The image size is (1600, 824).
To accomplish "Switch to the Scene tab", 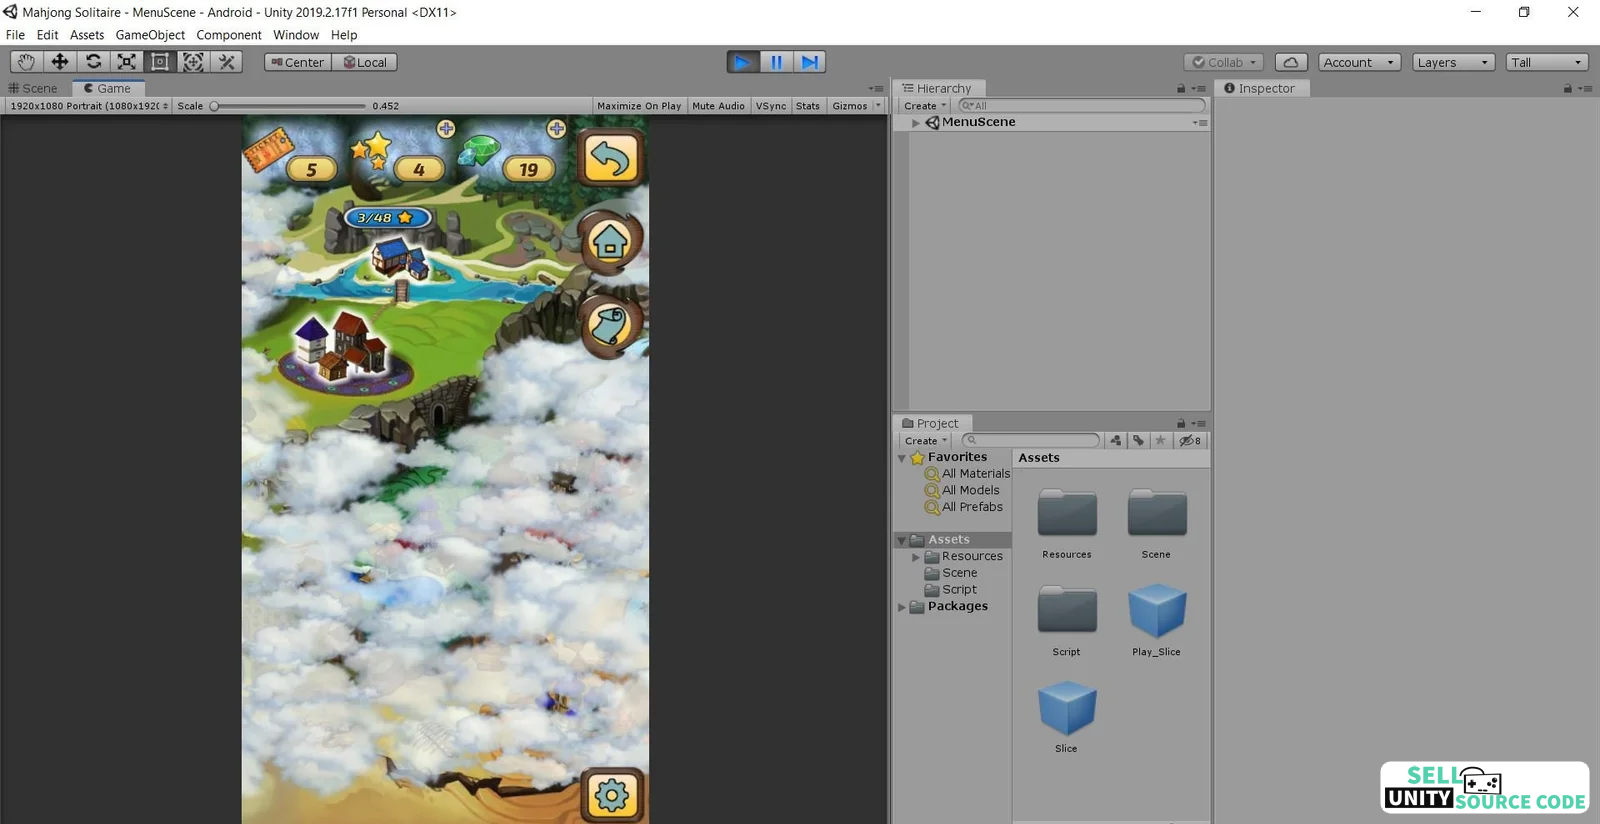I will 33,88.
